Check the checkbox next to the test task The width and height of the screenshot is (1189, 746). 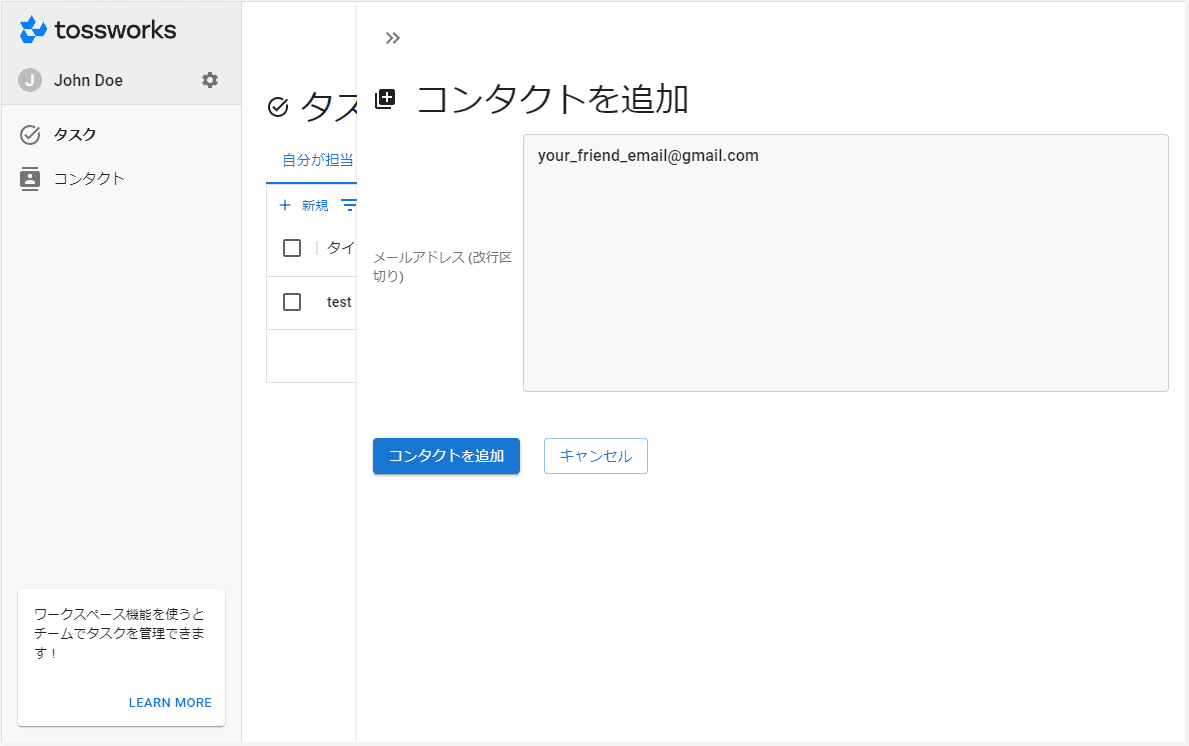pos(291,302)
